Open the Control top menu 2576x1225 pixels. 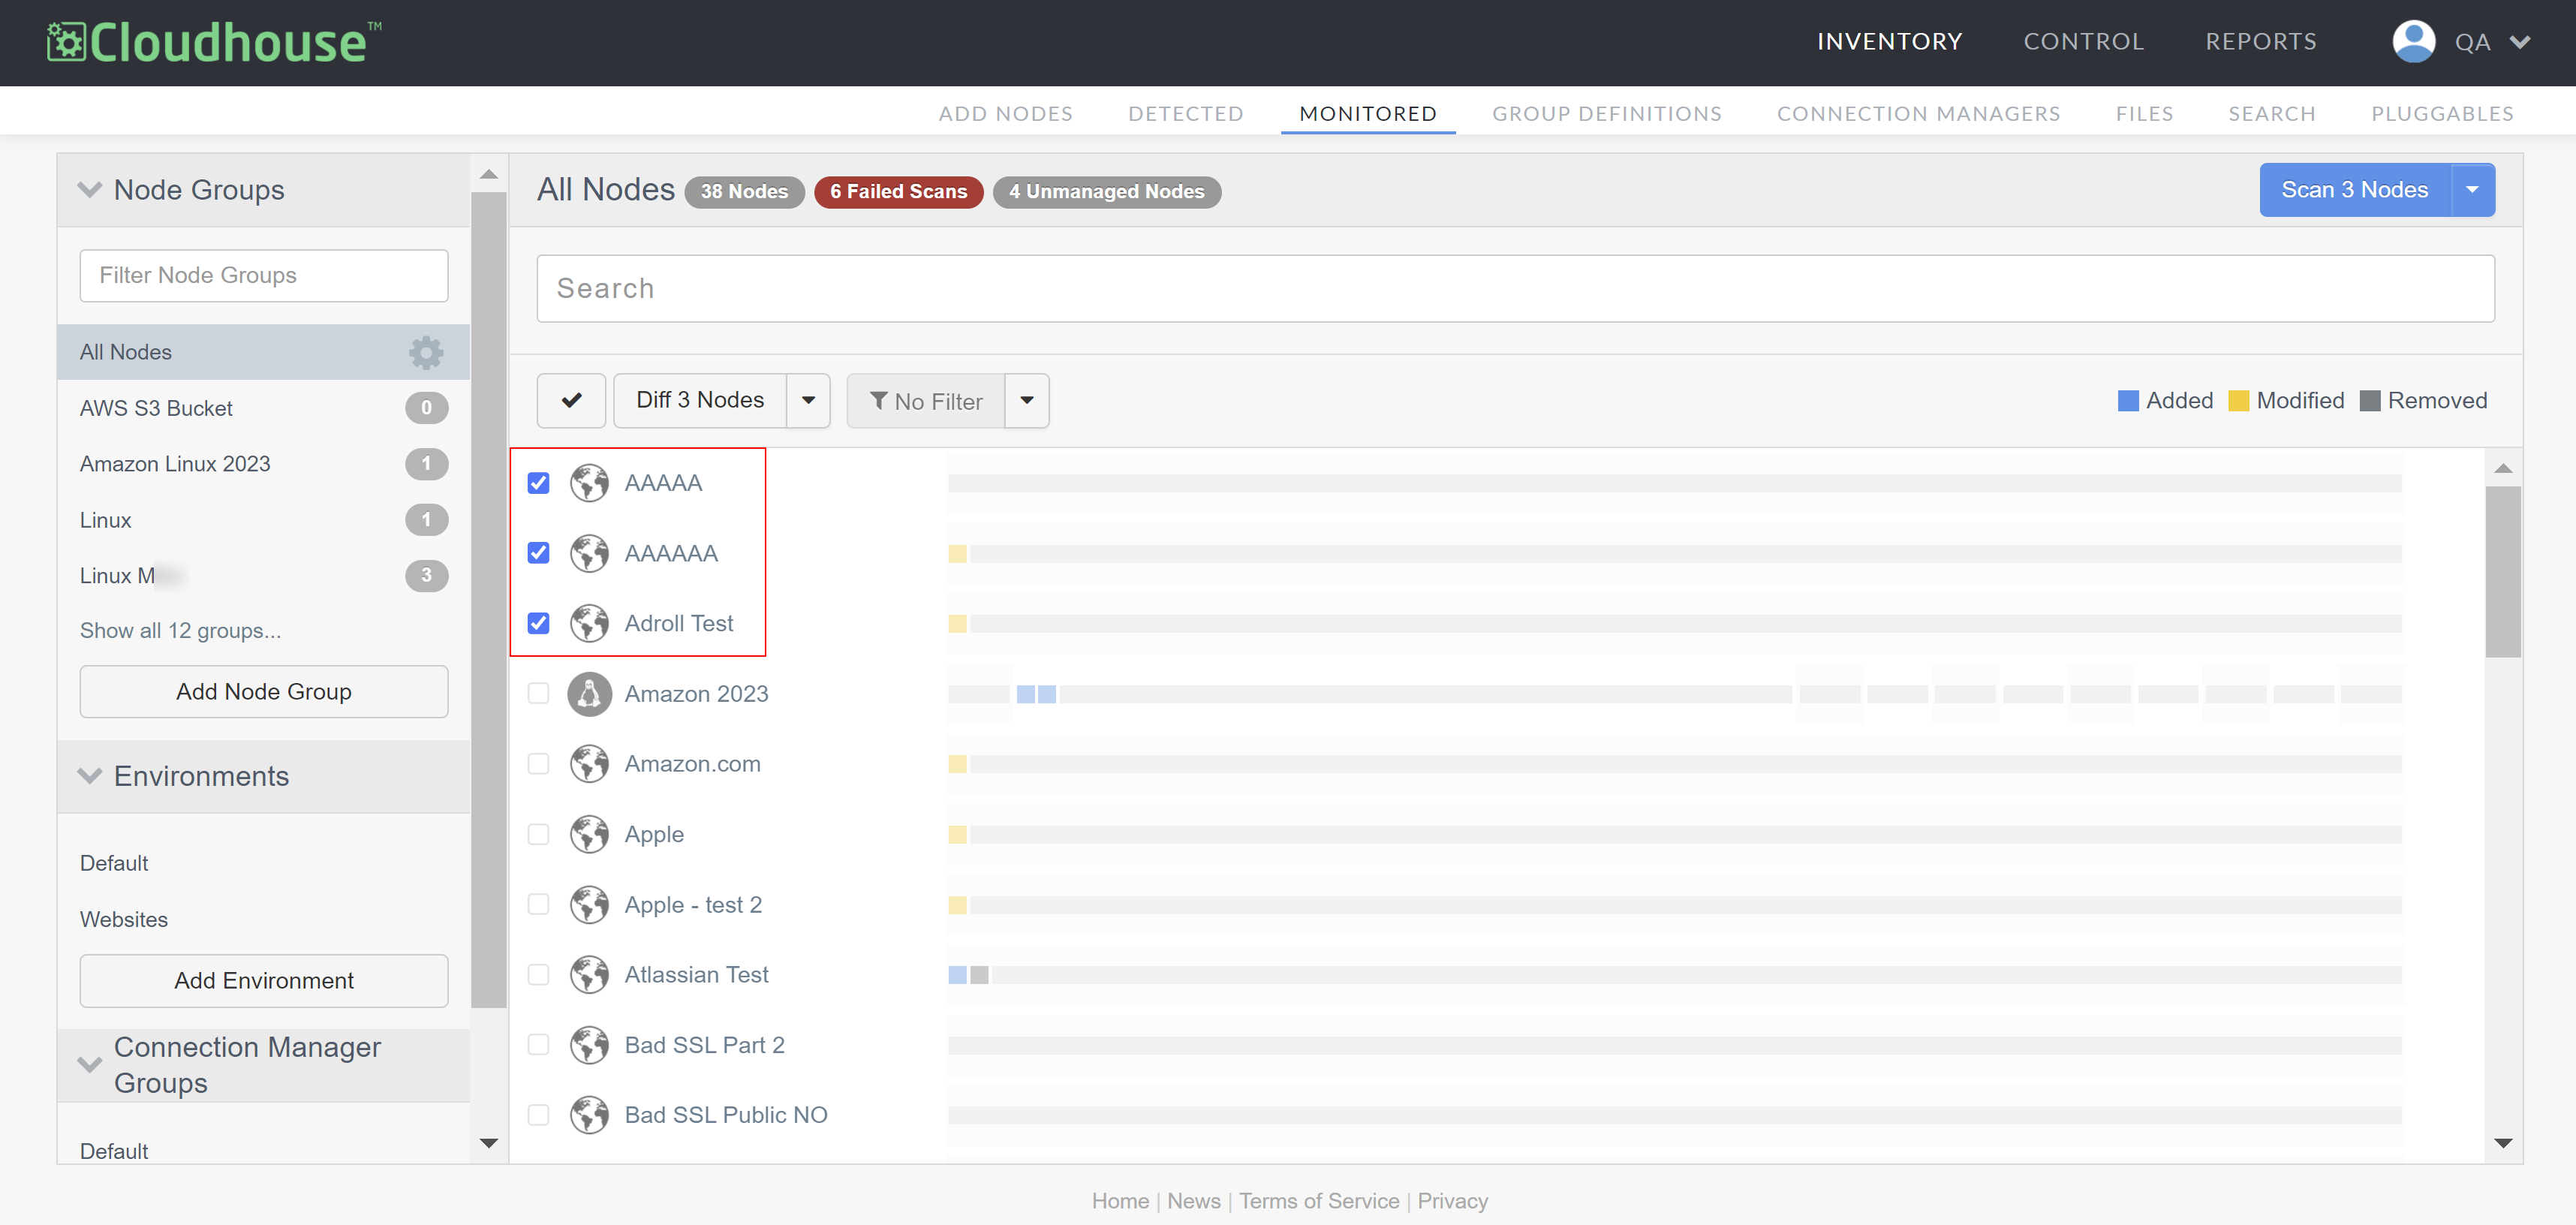[x=2084, y=42]
